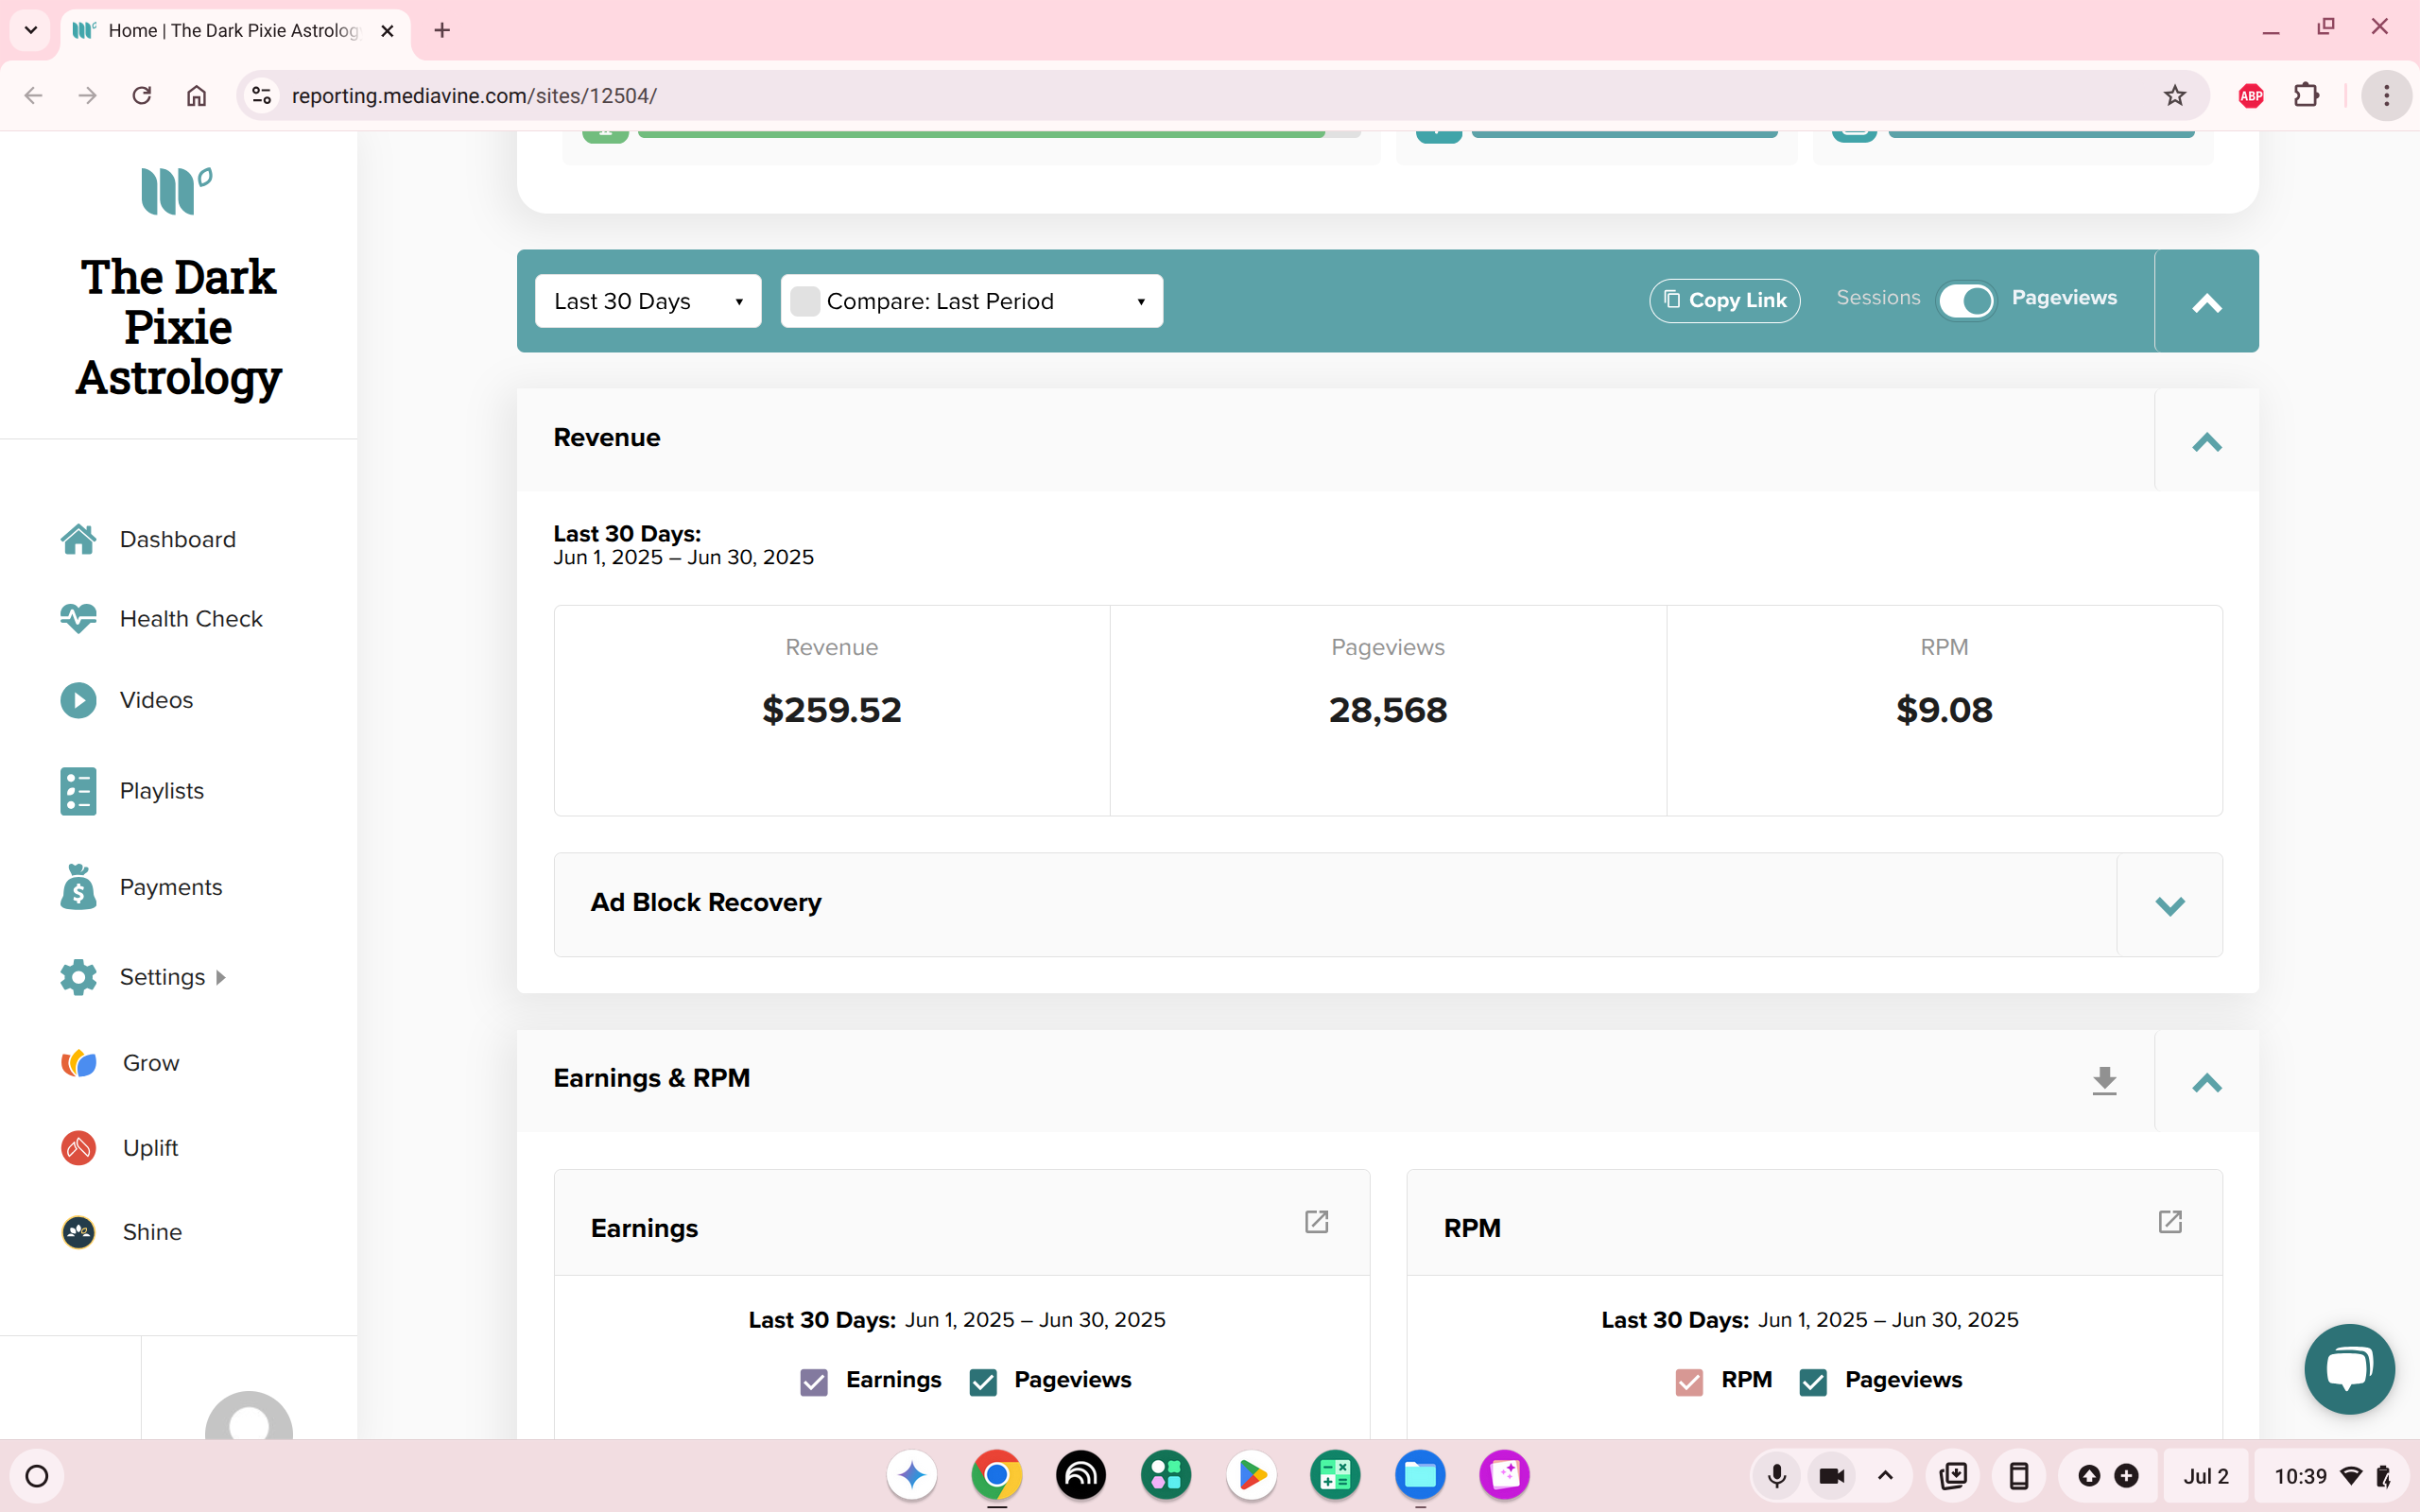
Task: Click Copy Link button
Action: click(1724, 300)
